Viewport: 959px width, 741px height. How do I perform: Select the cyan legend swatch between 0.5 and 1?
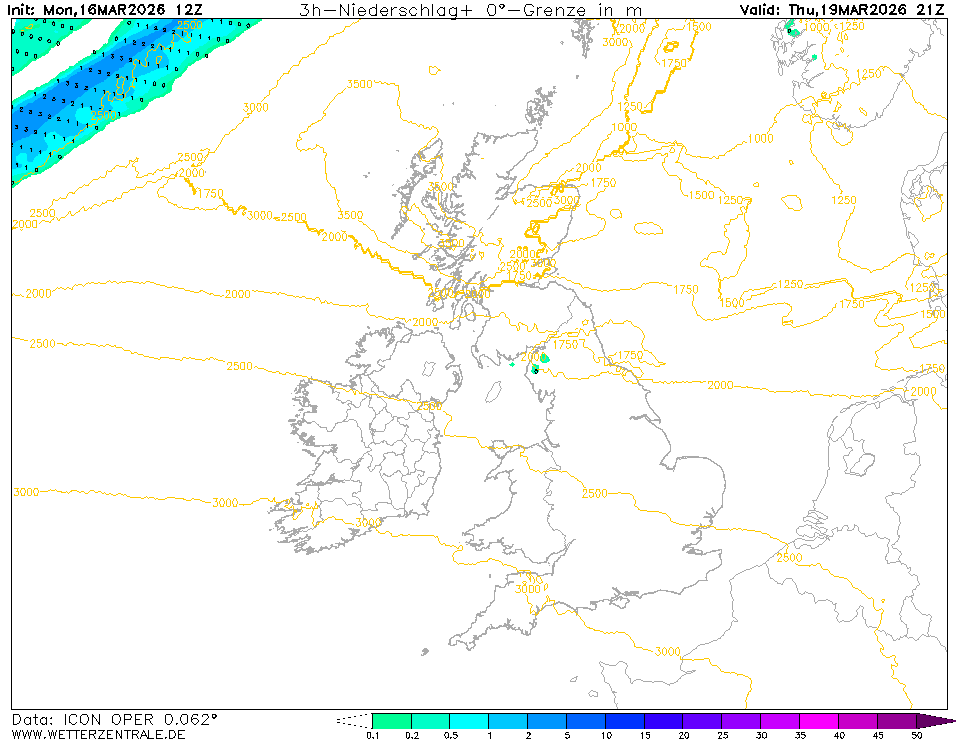tap(469, 720)
